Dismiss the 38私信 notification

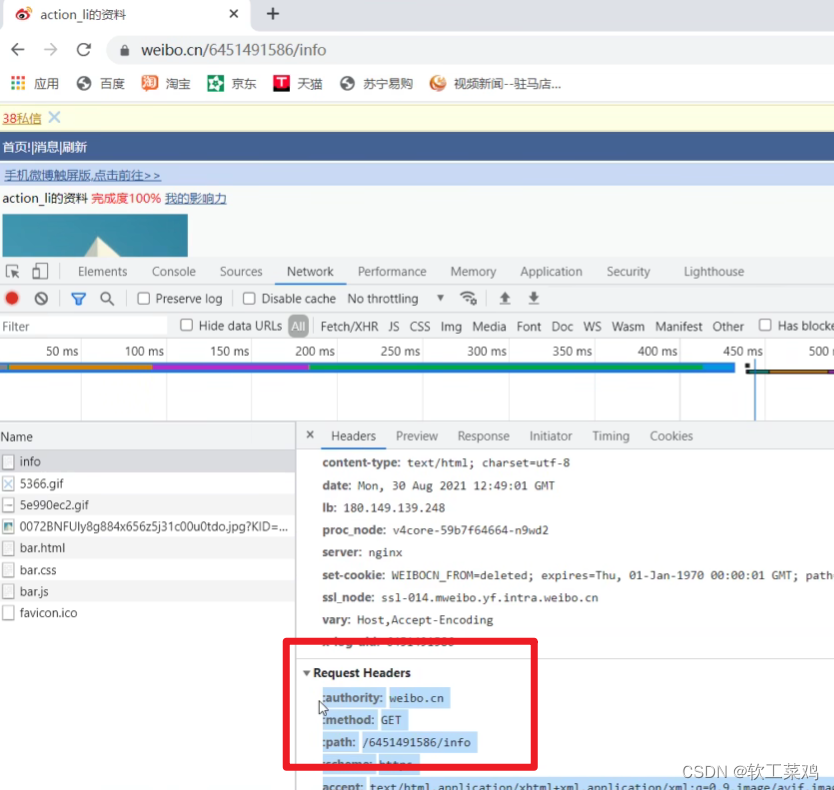[54, 117]
